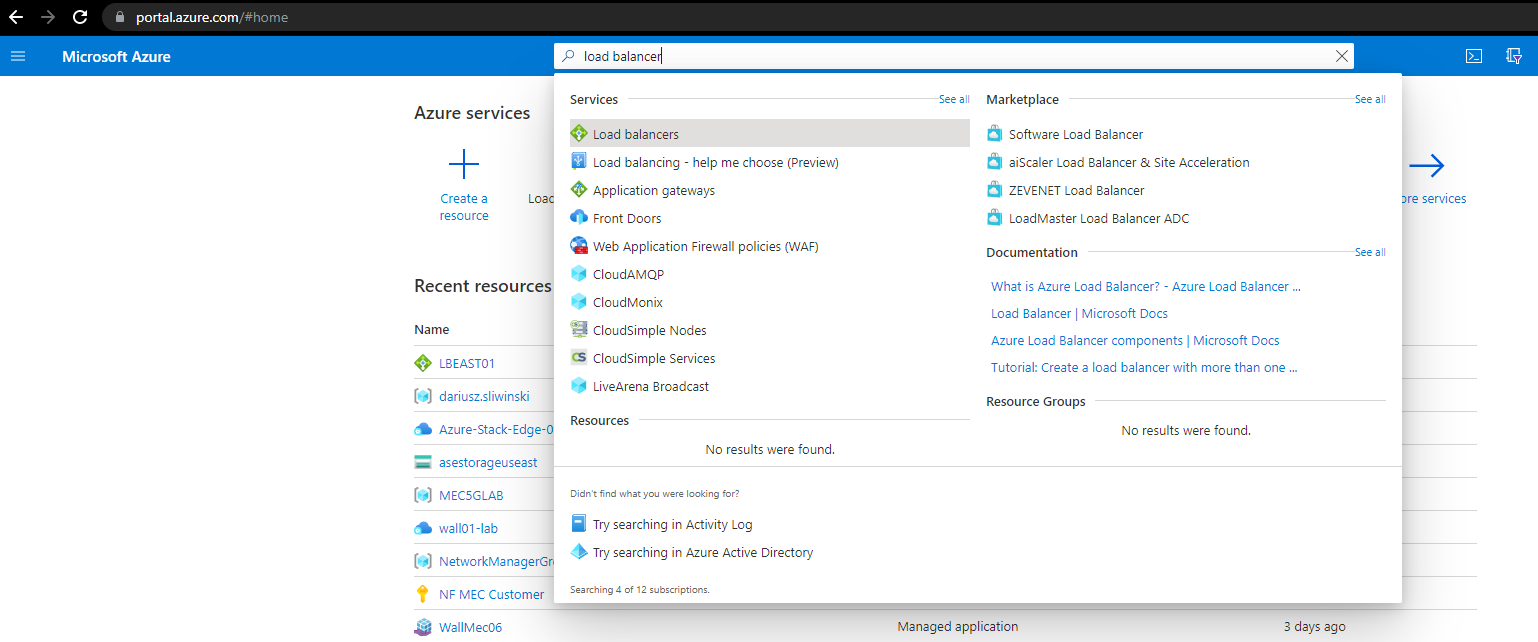Try searching in Azure Active Directory

coord(703,553)
